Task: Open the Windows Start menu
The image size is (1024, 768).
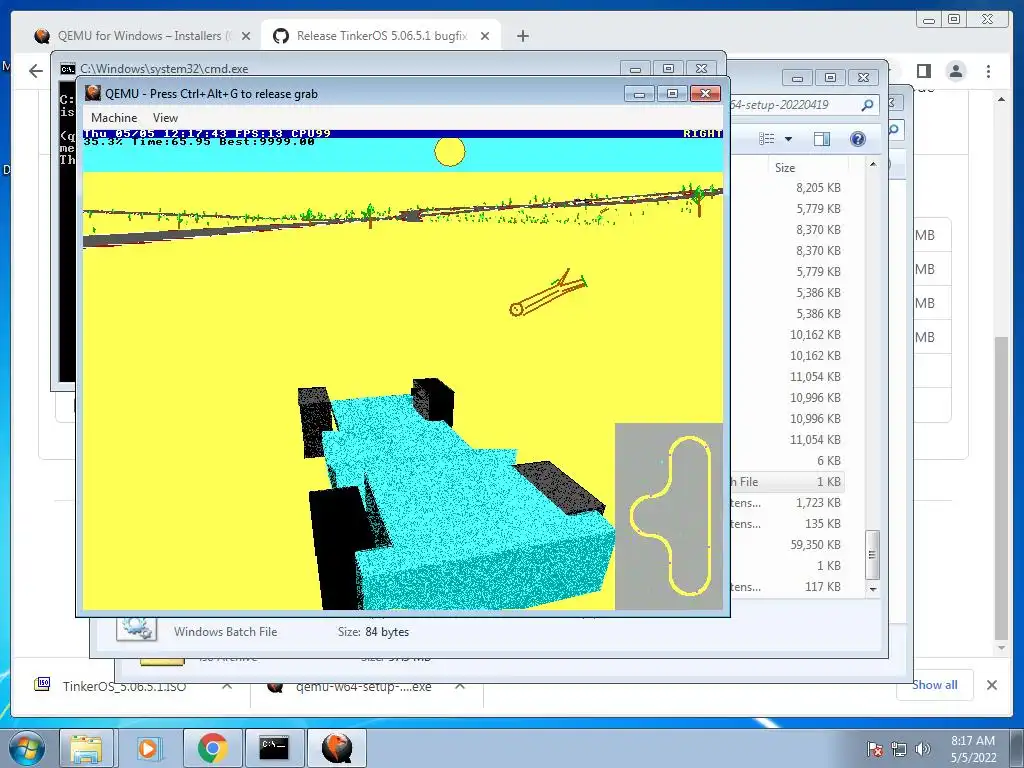Action: (x=26, y=748)
